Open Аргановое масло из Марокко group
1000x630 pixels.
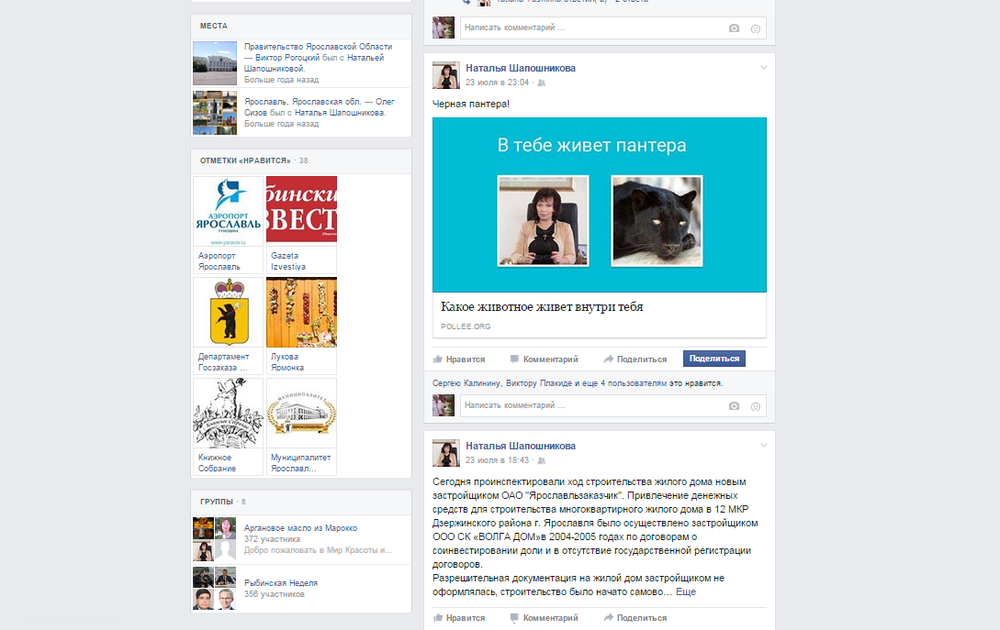pos(300,528)
